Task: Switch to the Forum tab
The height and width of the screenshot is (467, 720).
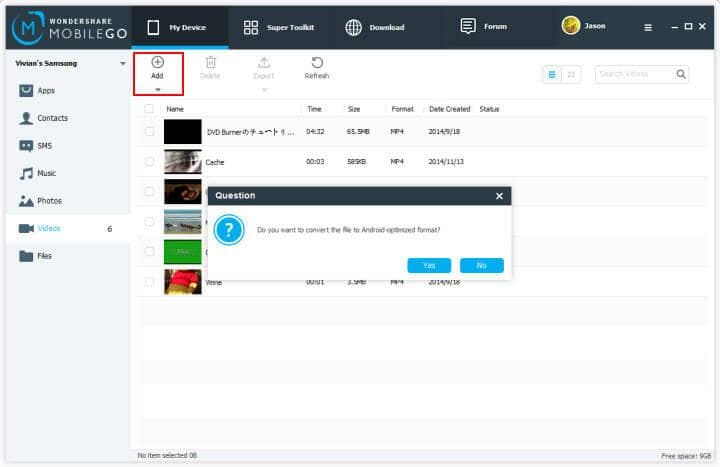Action: (484, 26)
